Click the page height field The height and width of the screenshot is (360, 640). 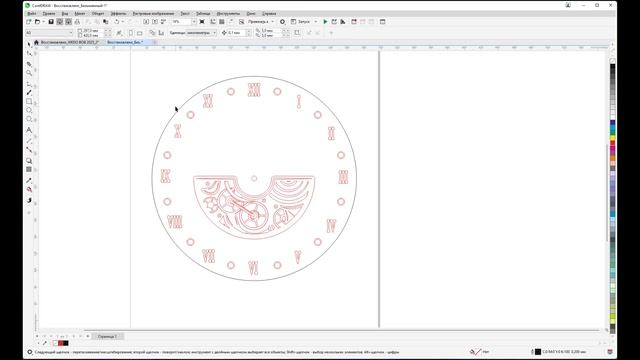click(93, 35)
